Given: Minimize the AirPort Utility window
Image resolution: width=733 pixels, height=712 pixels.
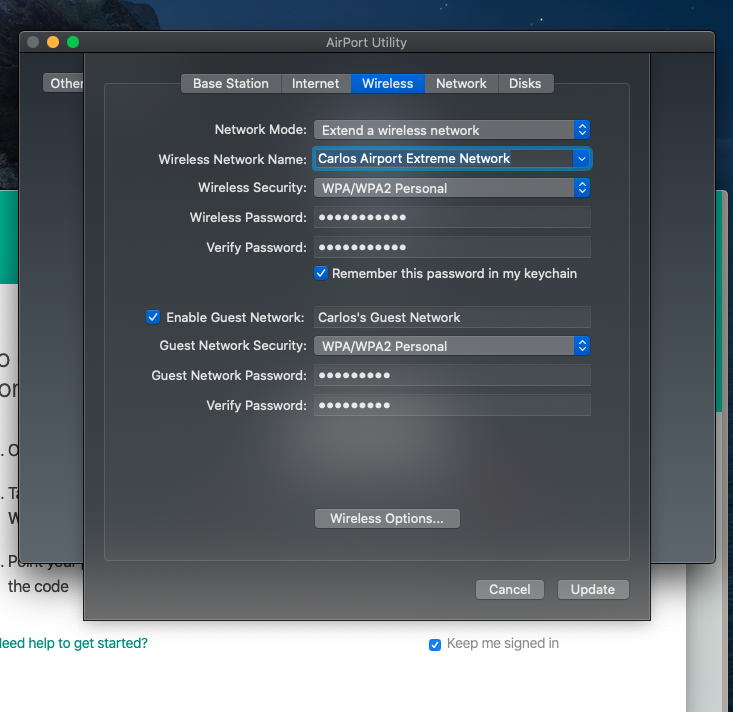Looking at the screenshot, I should coord(53,42).
